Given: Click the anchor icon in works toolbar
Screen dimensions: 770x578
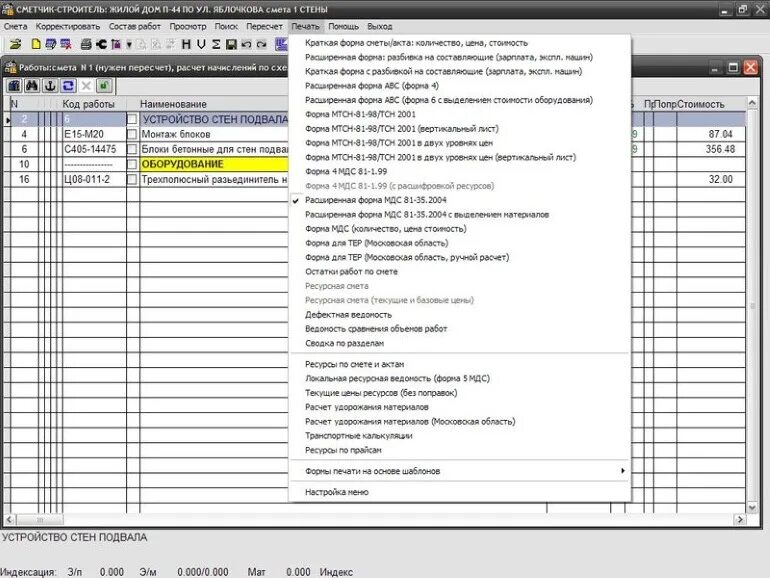Looking at the screenshot, I should click(x=50, y=86).
